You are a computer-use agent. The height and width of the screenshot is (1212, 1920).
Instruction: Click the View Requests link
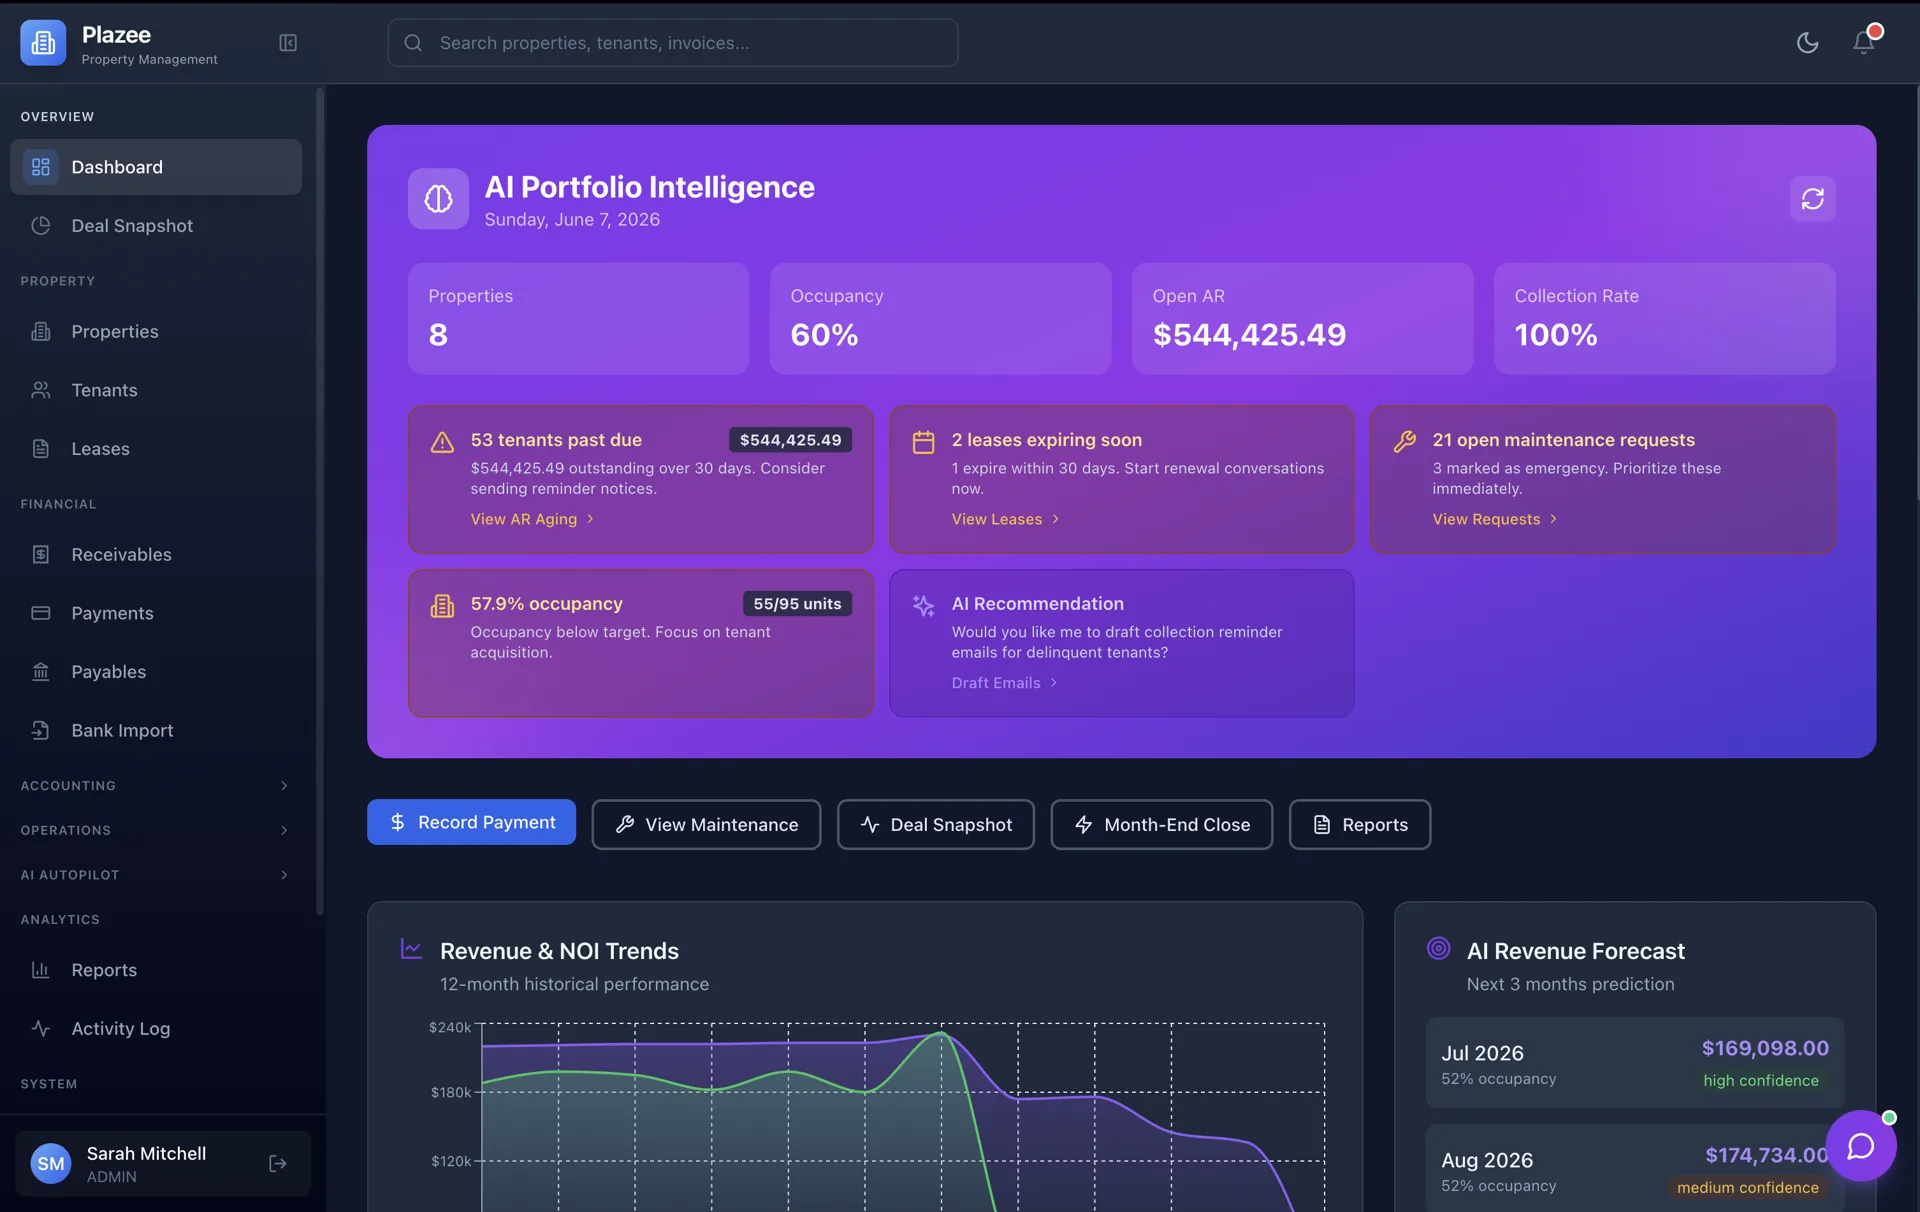click(x=1495, y=519)
